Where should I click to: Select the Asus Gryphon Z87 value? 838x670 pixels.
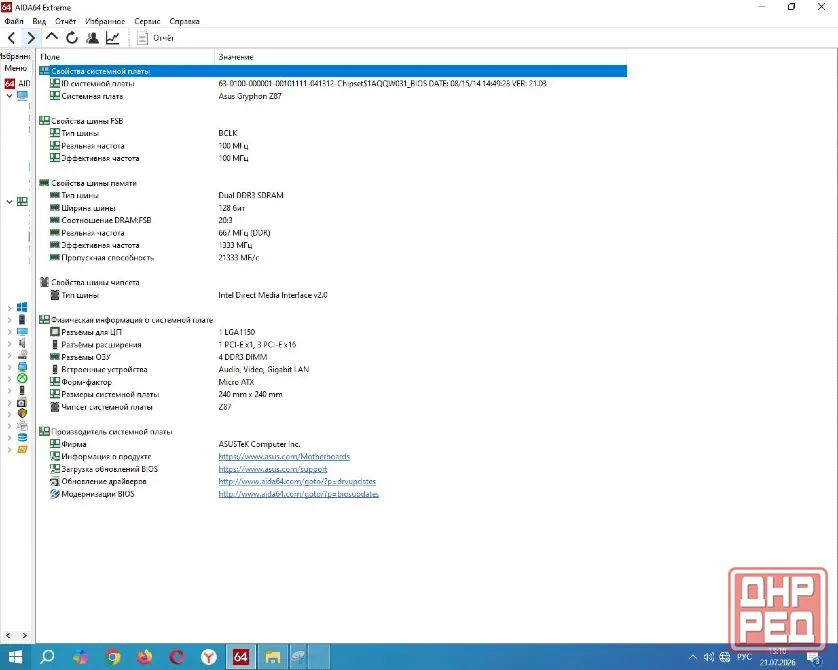pyautogui.click(x=250, y=96)
